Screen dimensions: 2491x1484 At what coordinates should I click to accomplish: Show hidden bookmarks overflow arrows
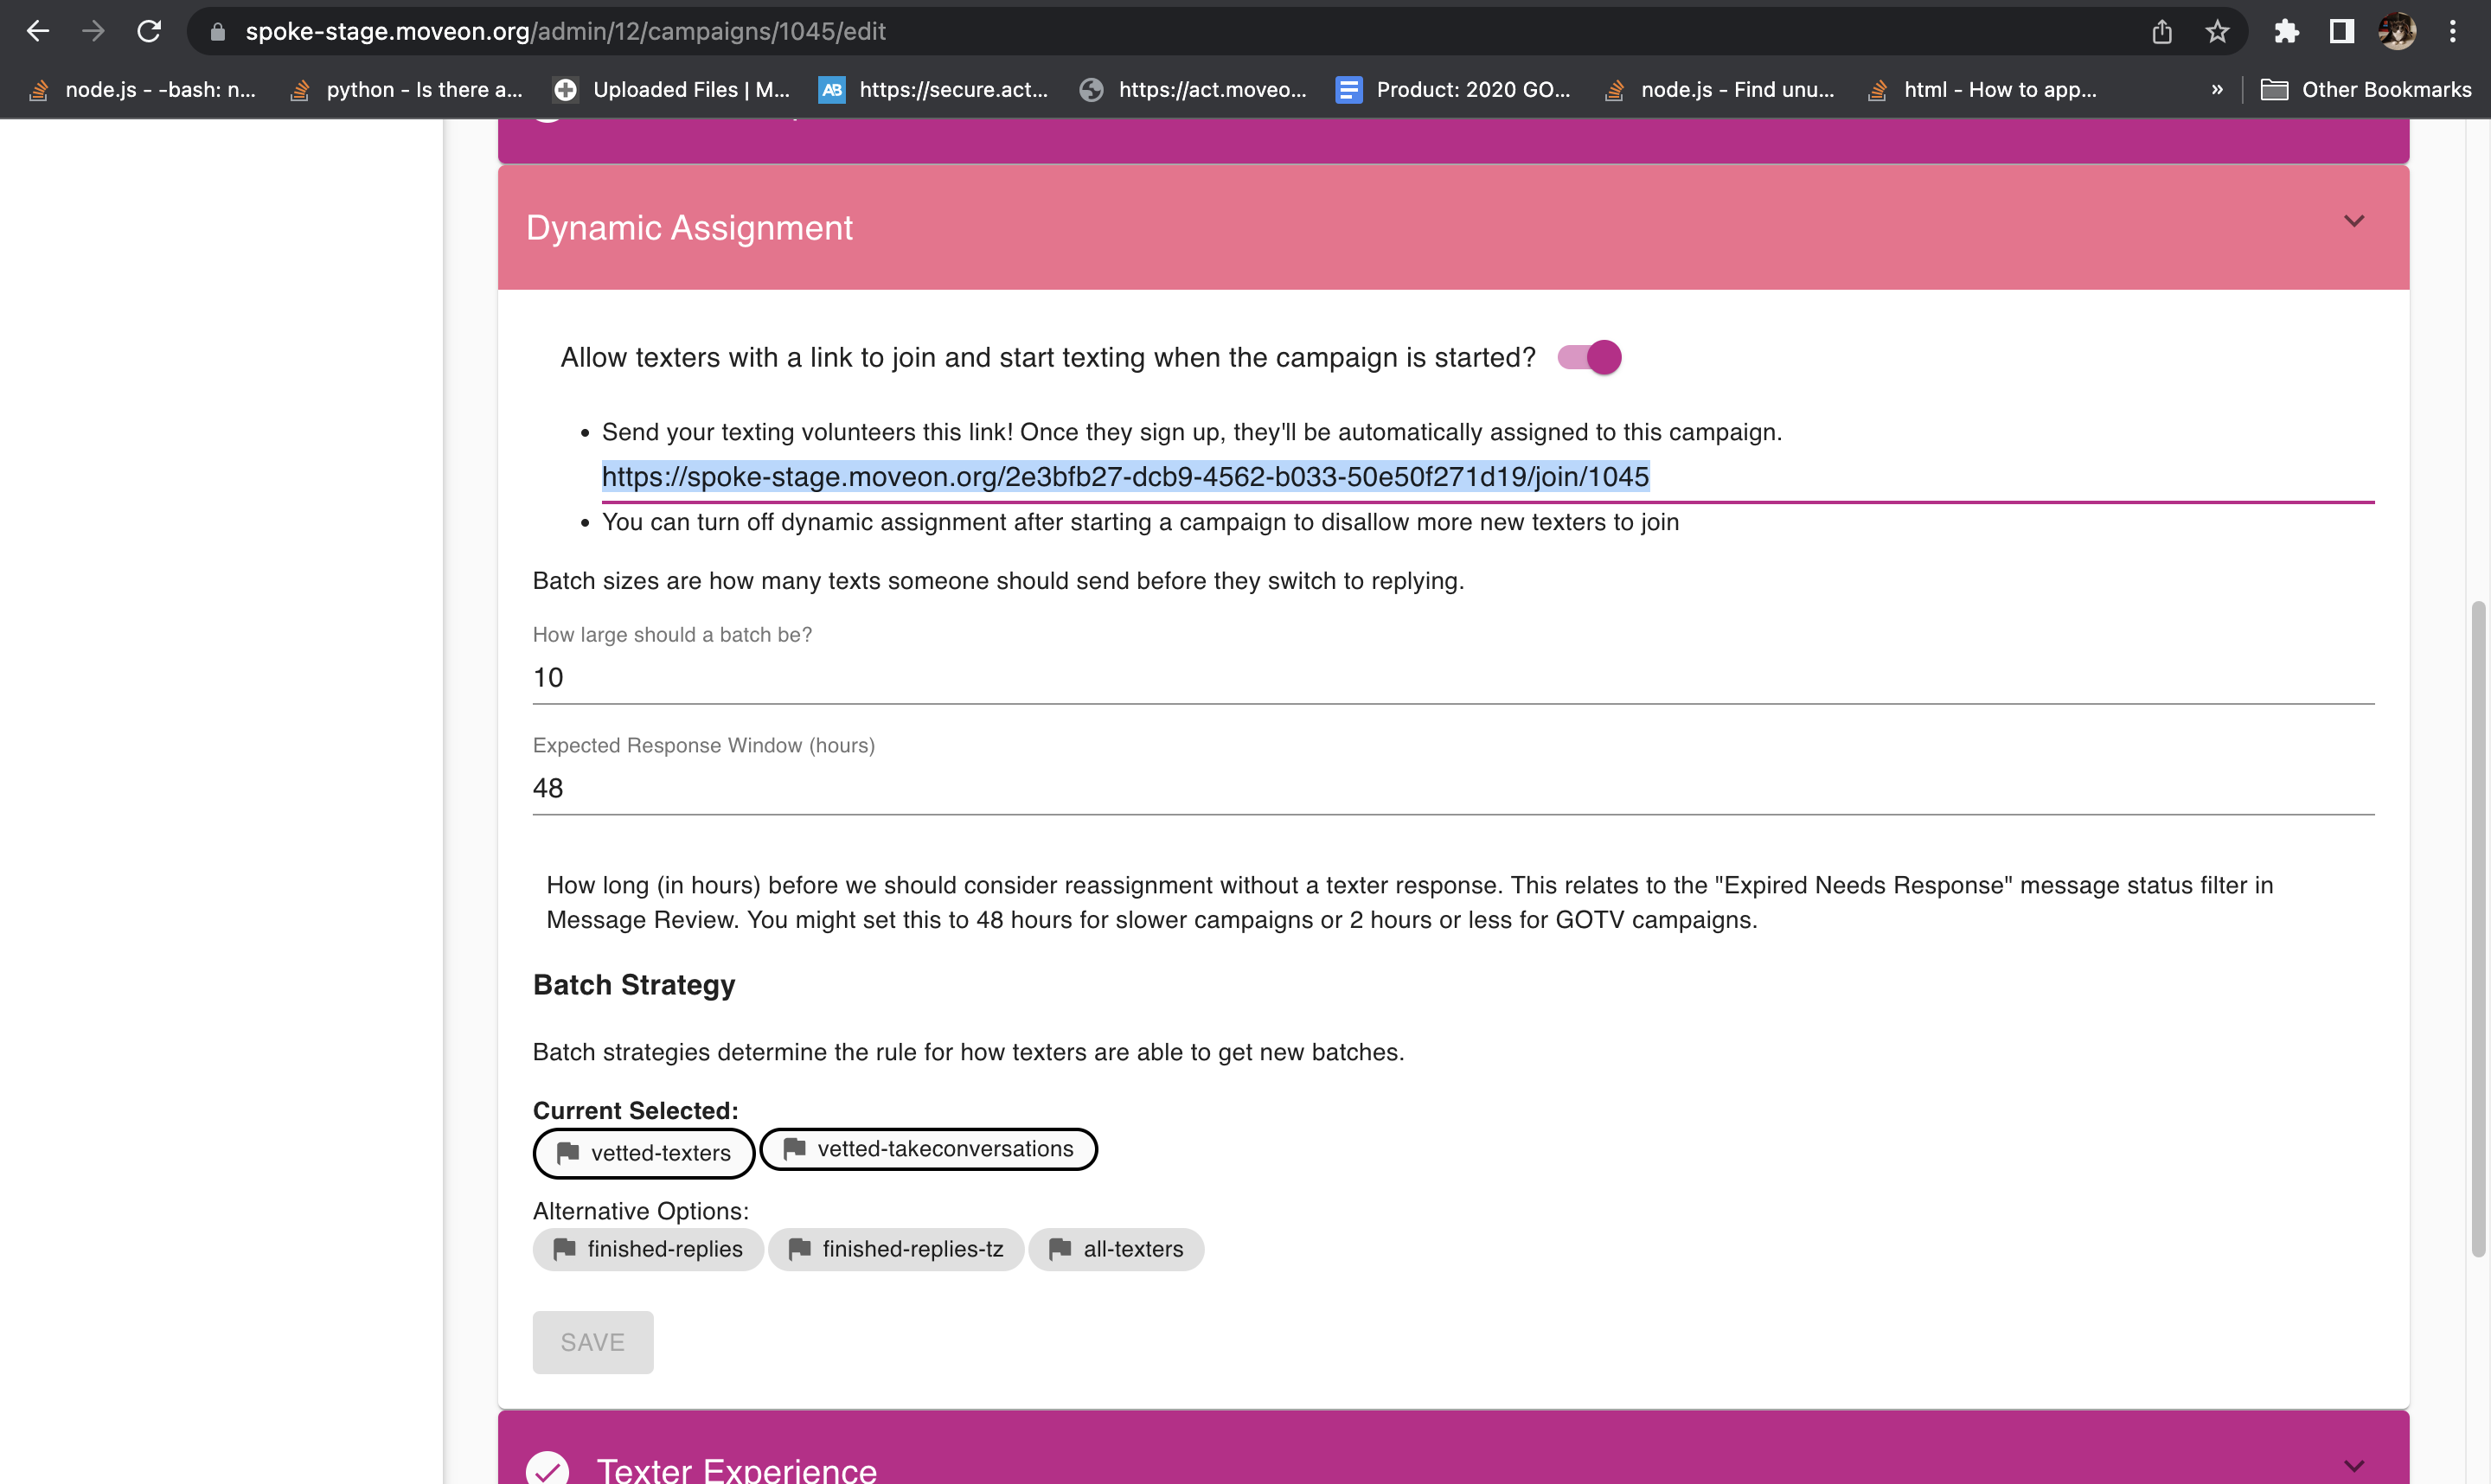tap(2216, 90)
